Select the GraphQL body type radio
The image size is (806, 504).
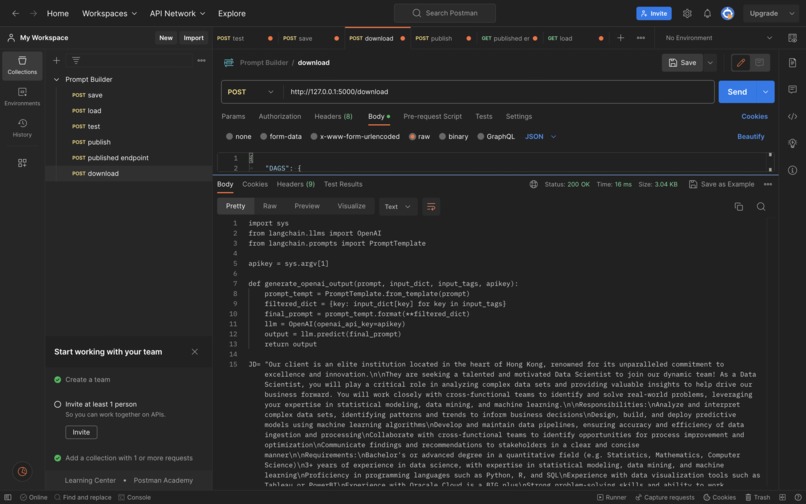[481, 136]
